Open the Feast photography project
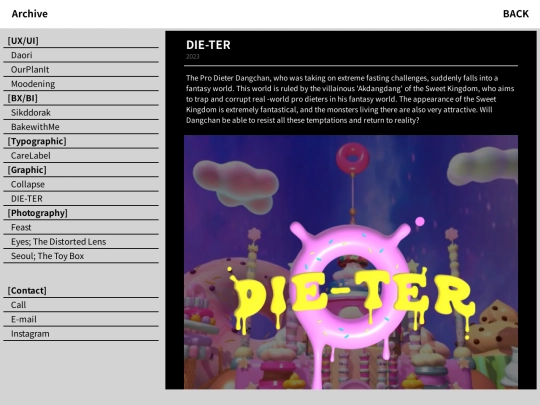Screen dimensions: 540x405 (21, 228)
